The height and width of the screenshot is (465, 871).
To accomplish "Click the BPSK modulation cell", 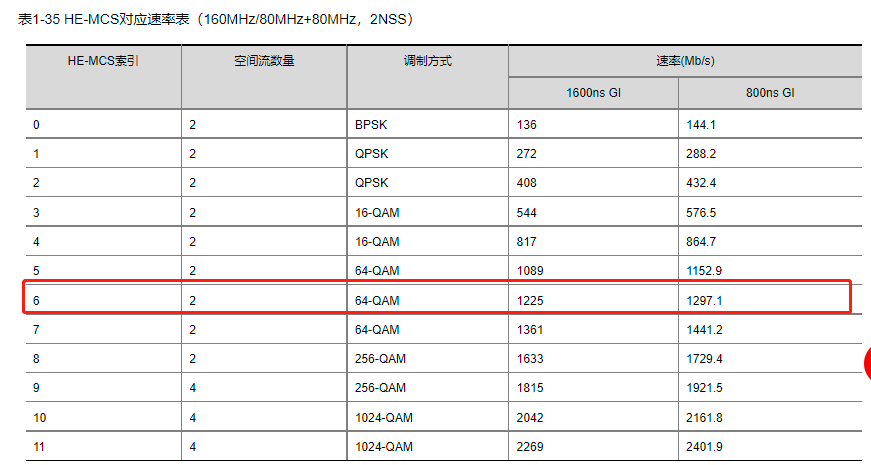I will click(x=370, y=125).
